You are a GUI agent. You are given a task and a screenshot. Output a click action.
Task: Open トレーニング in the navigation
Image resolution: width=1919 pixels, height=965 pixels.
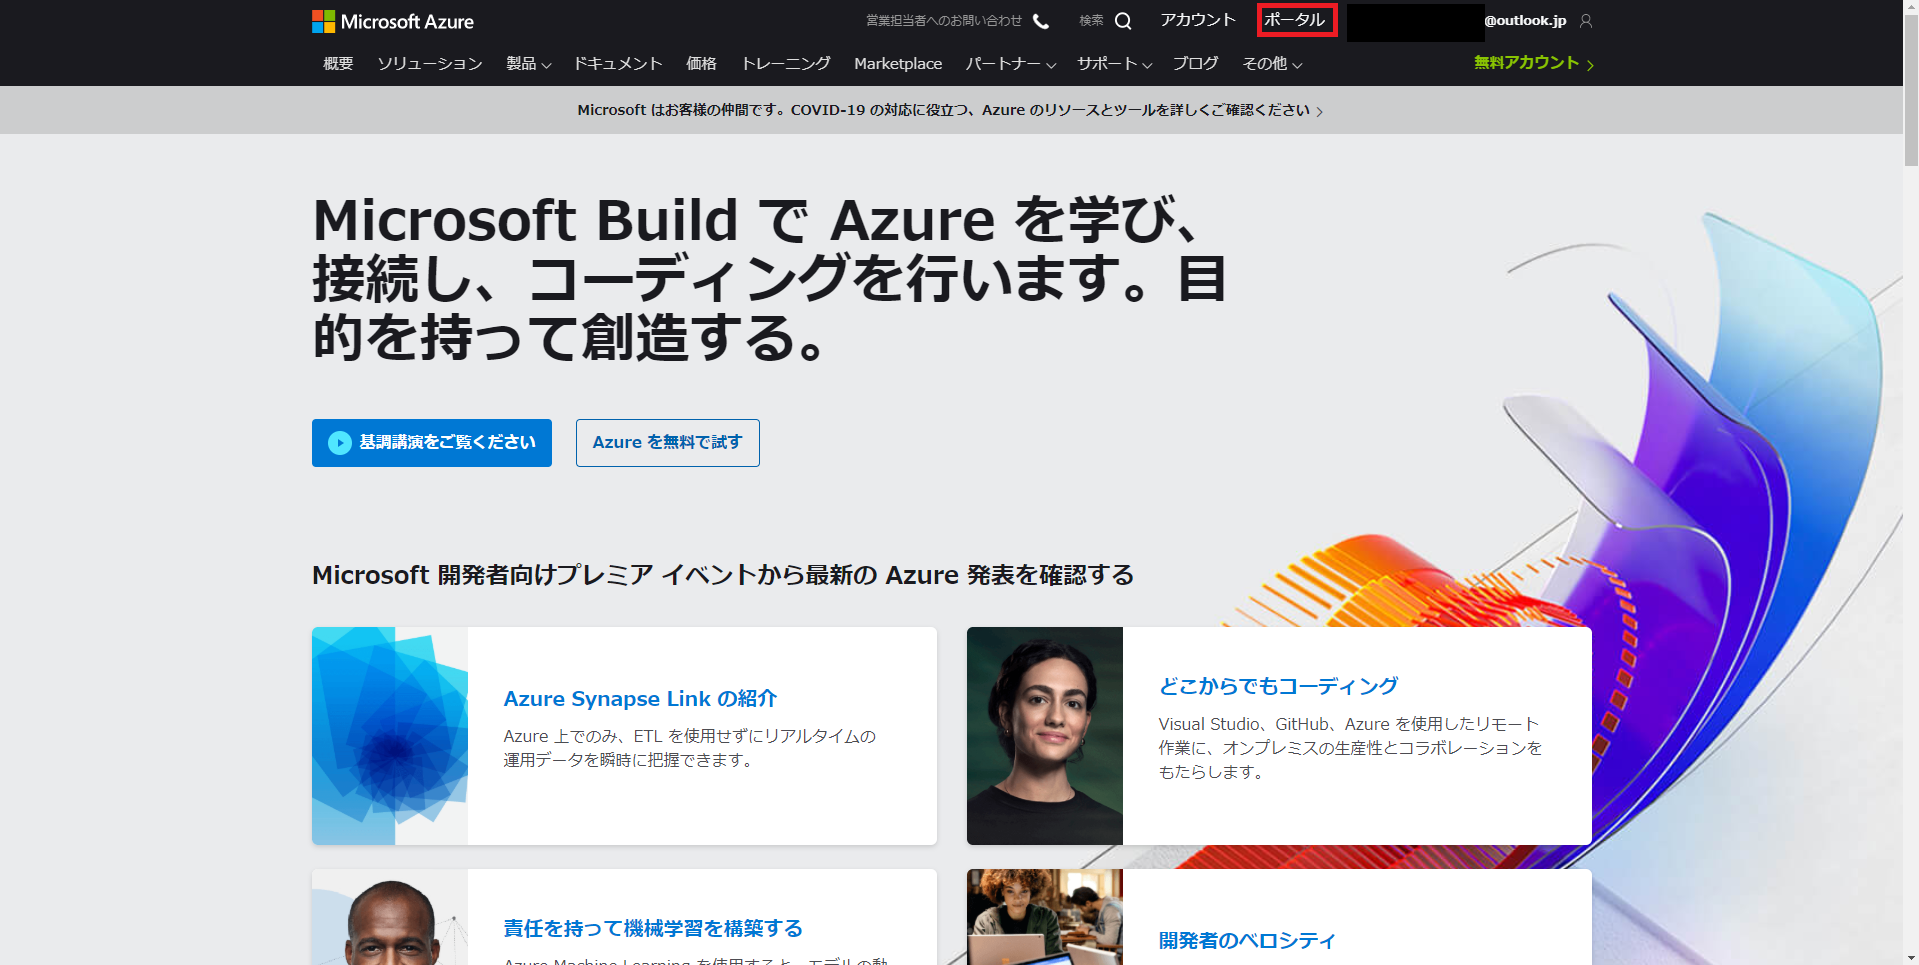pyautogui.click(x=786, y=64)
